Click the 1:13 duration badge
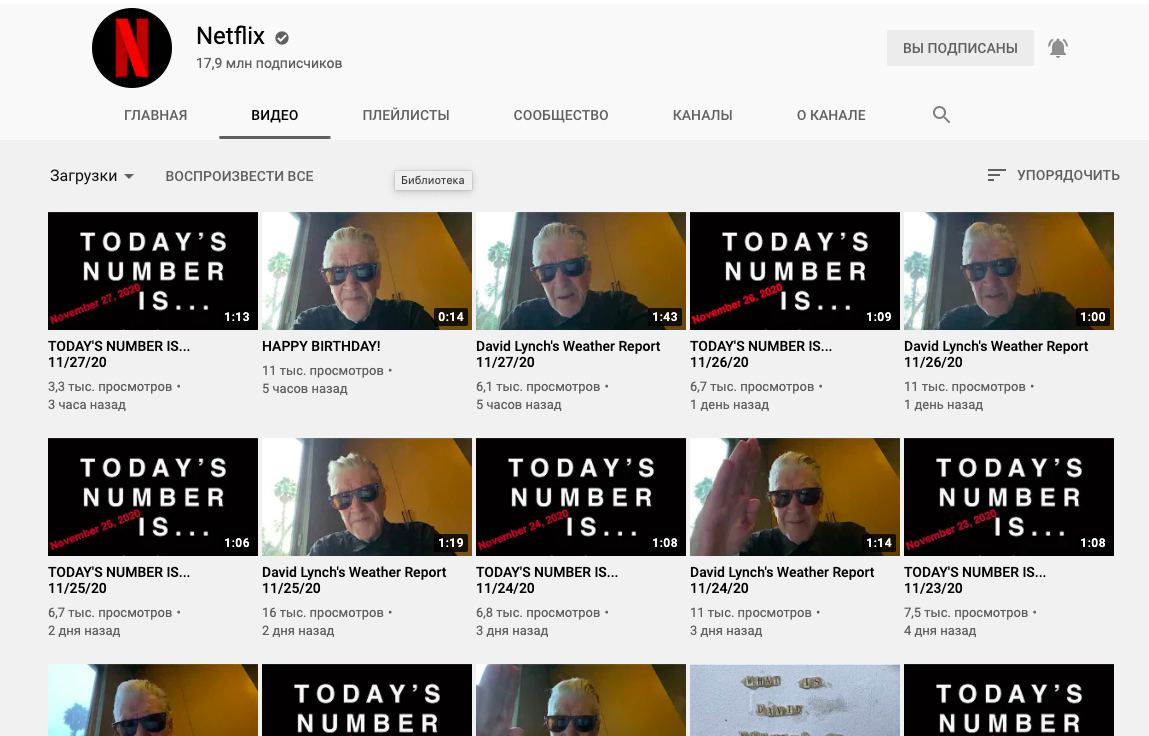Screen dimensions: 1149x736 coord(237,317)
